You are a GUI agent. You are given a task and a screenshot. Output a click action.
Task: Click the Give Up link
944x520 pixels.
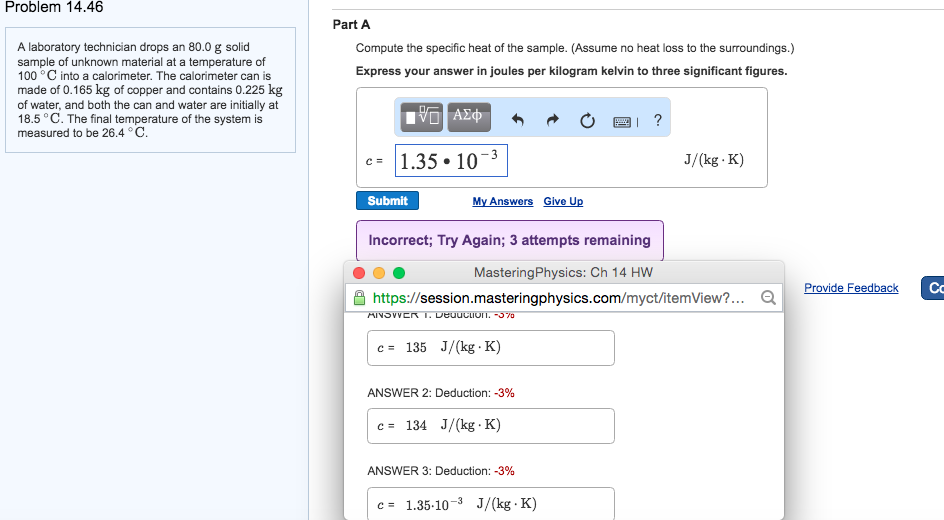click(x=563, y=202)
